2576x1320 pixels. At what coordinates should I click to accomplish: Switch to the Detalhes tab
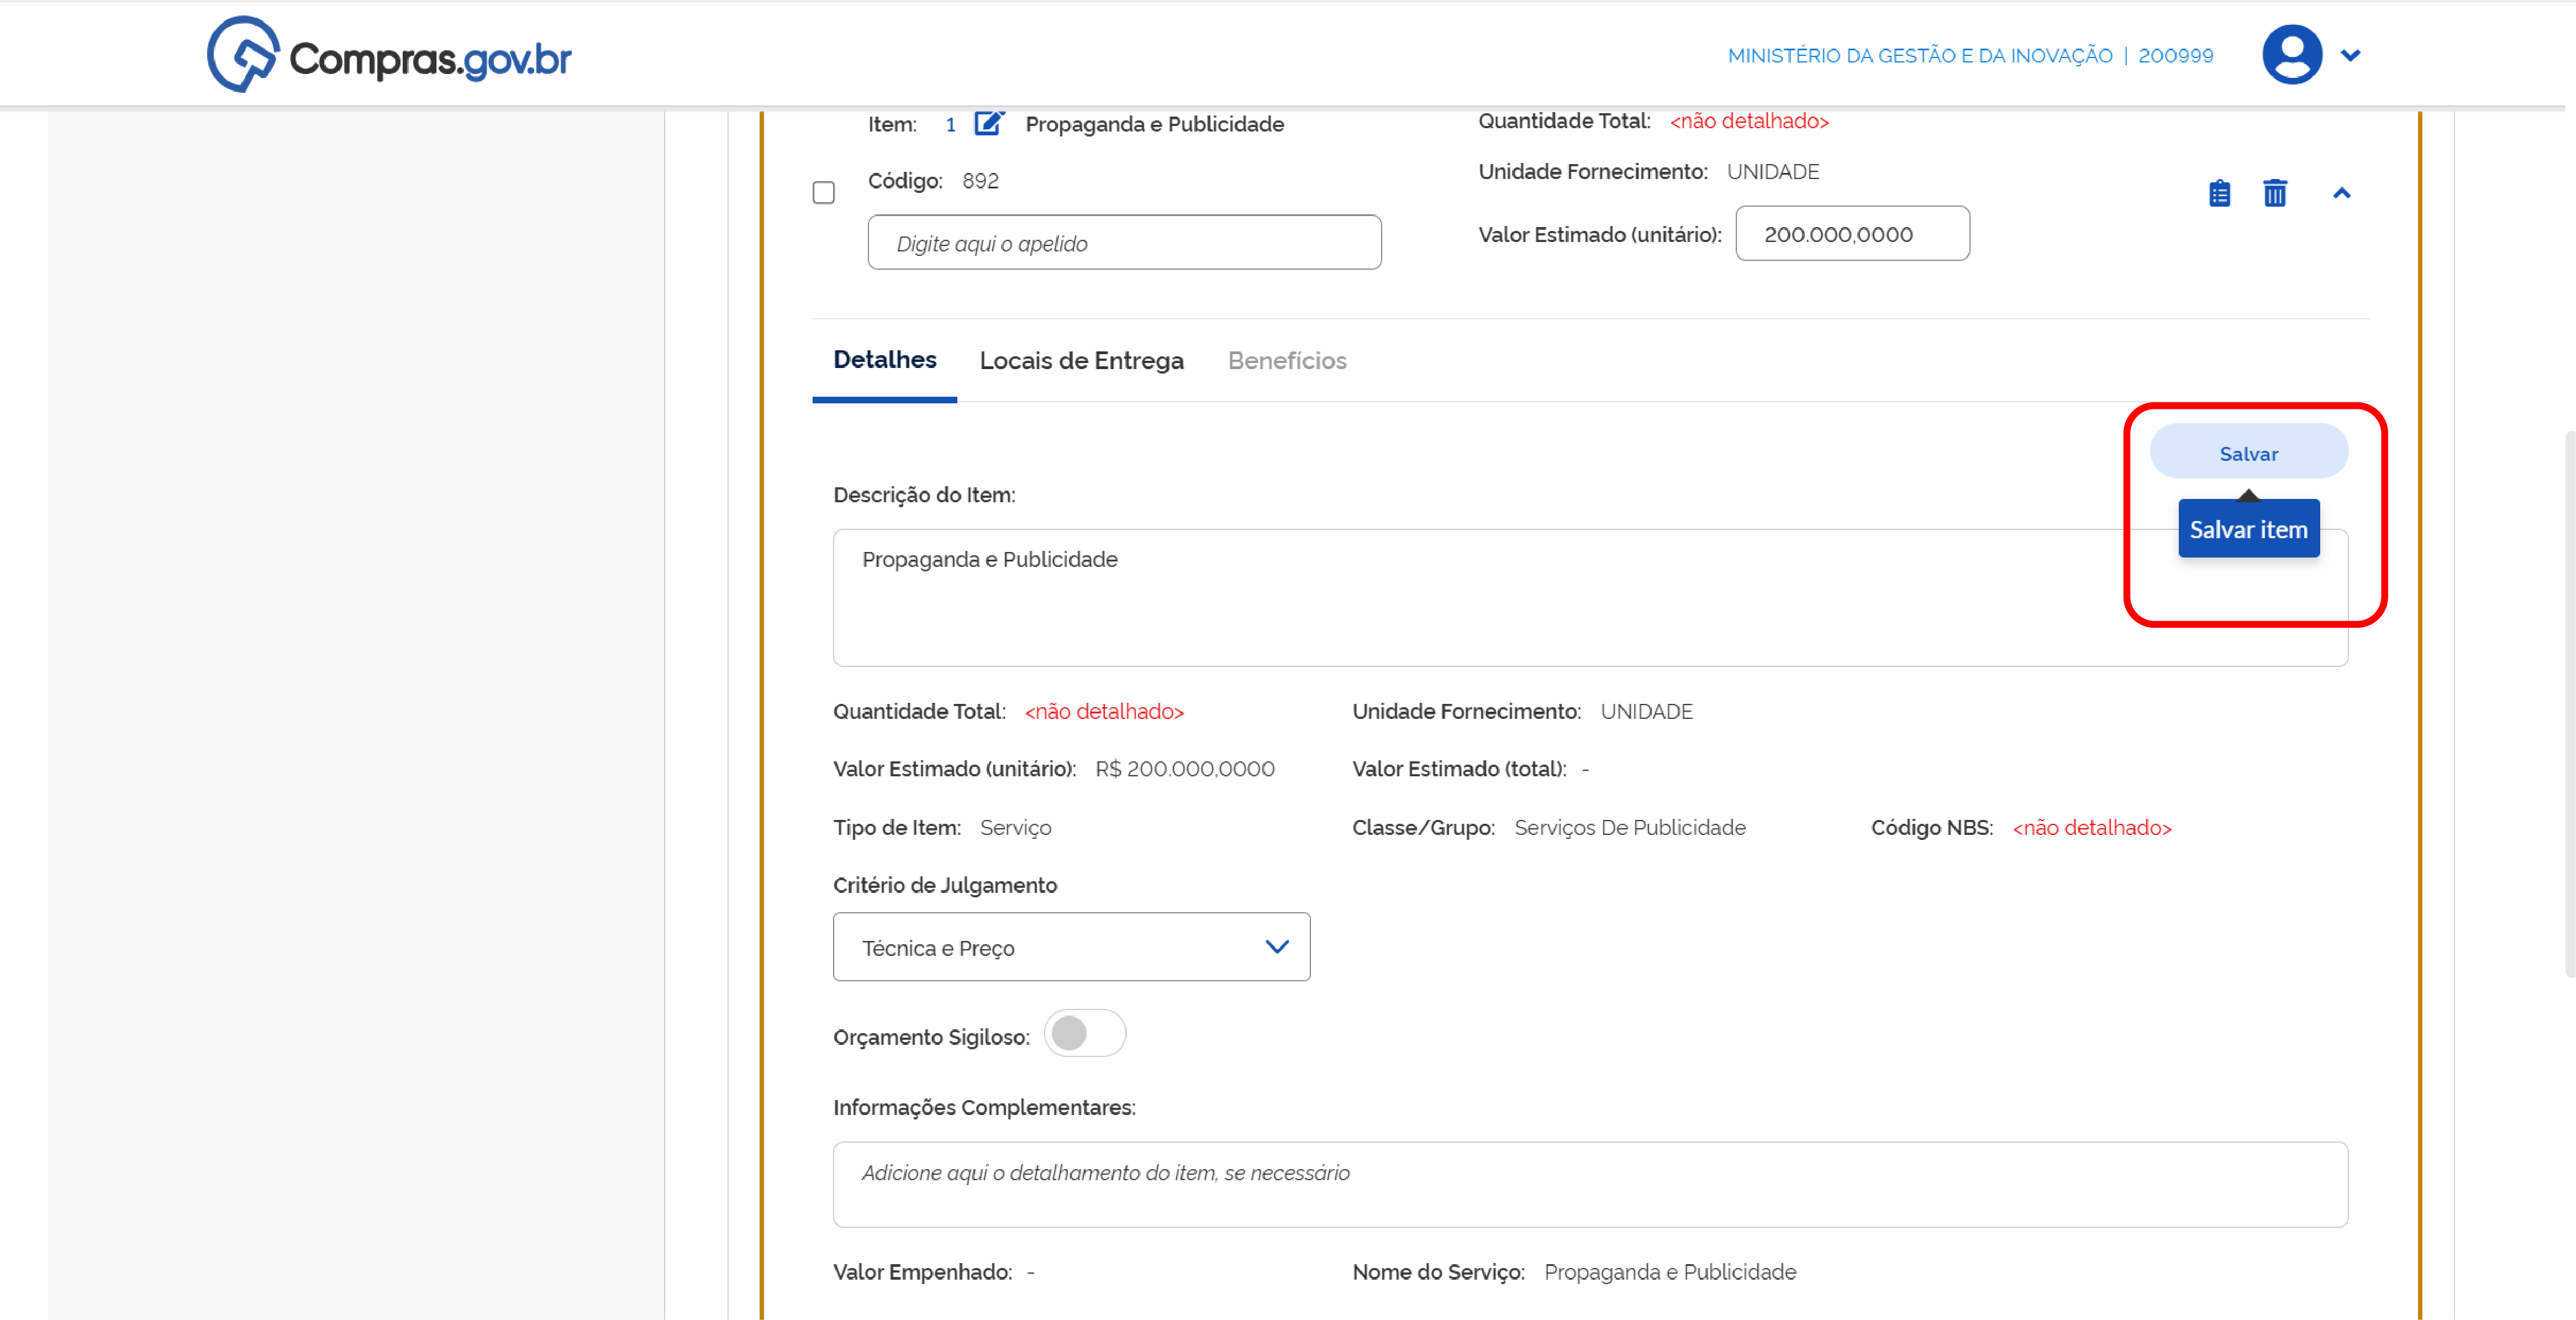885,360
